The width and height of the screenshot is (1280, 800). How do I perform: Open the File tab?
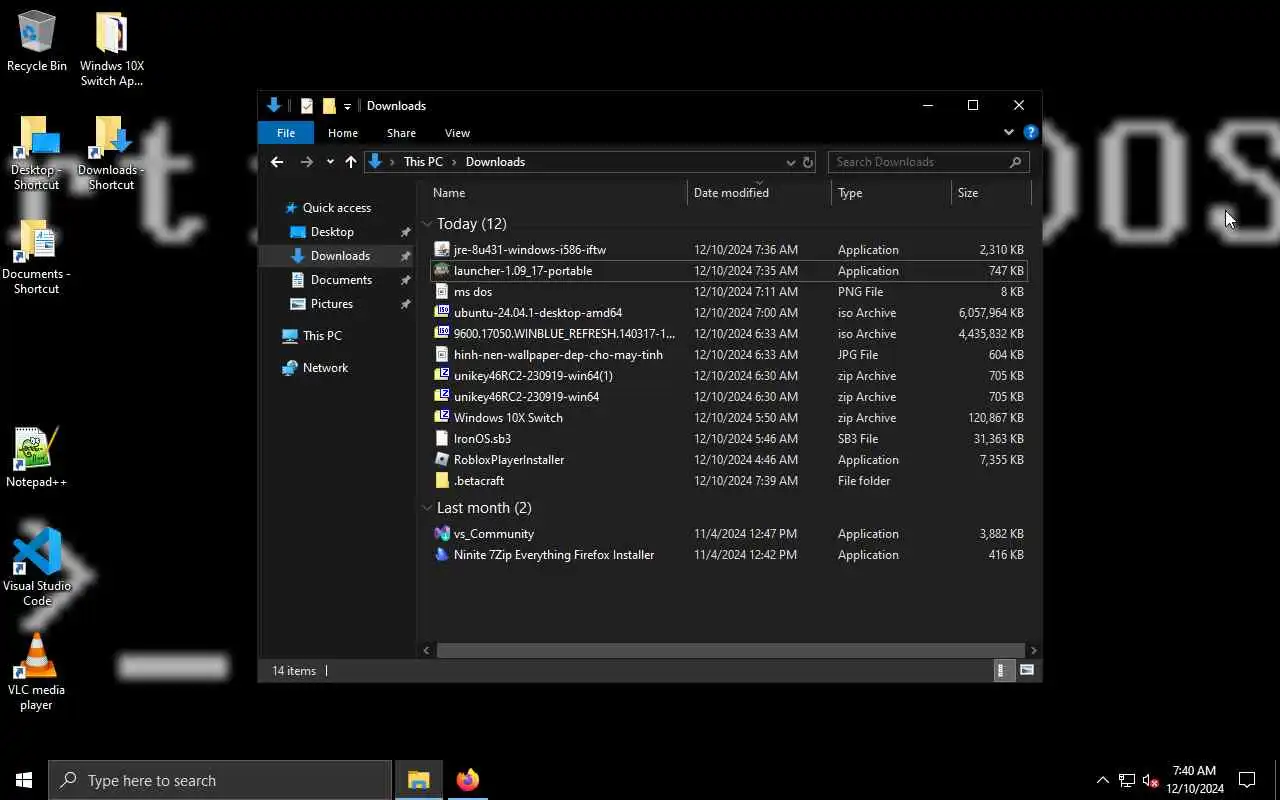coord(286,133)
